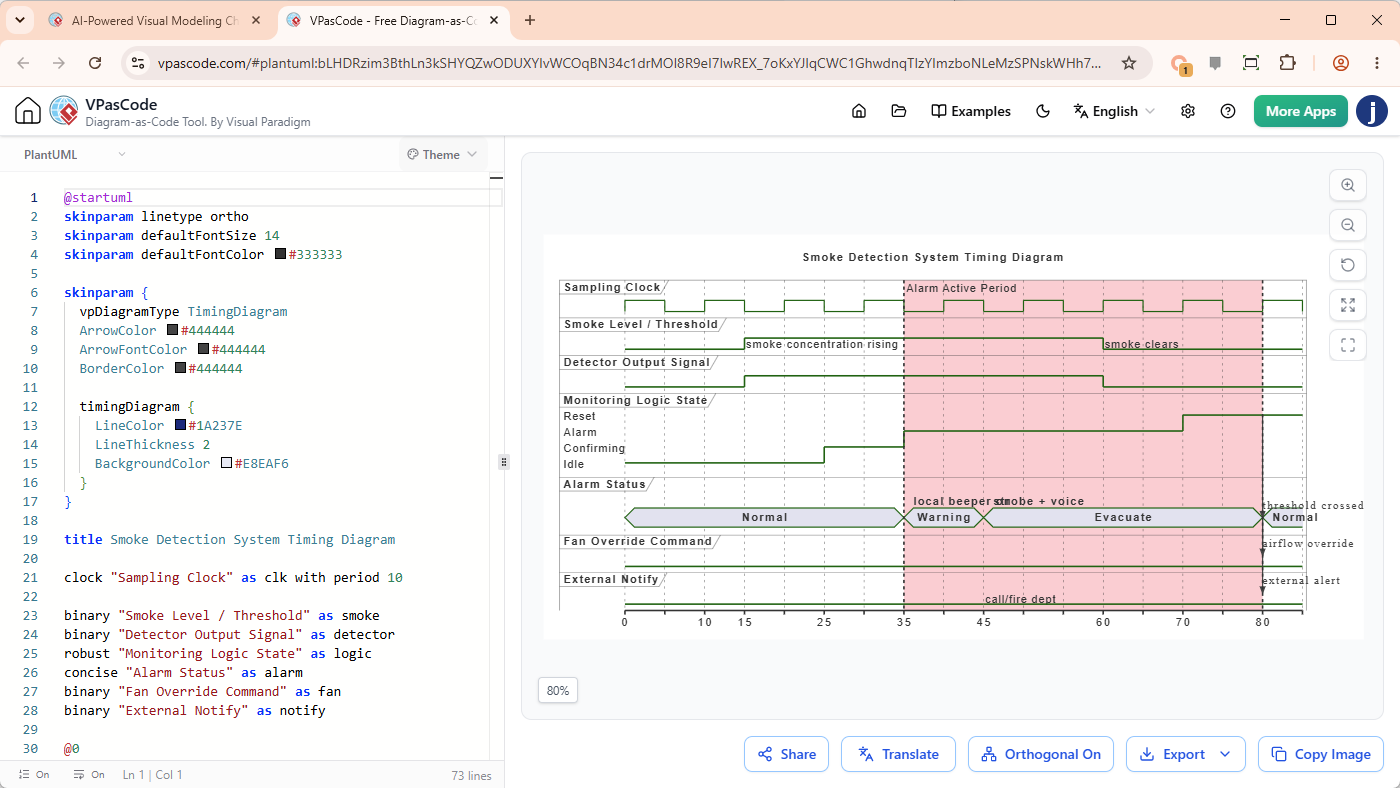Click 80% zoom level indicator

[x=558, y=690]
